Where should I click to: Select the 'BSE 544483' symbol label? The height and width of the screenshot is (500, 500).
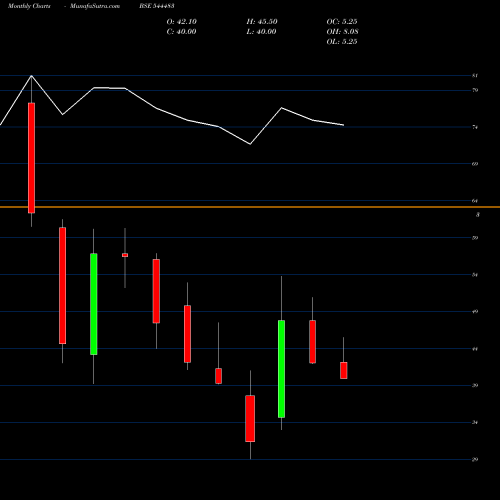(157, 6)
